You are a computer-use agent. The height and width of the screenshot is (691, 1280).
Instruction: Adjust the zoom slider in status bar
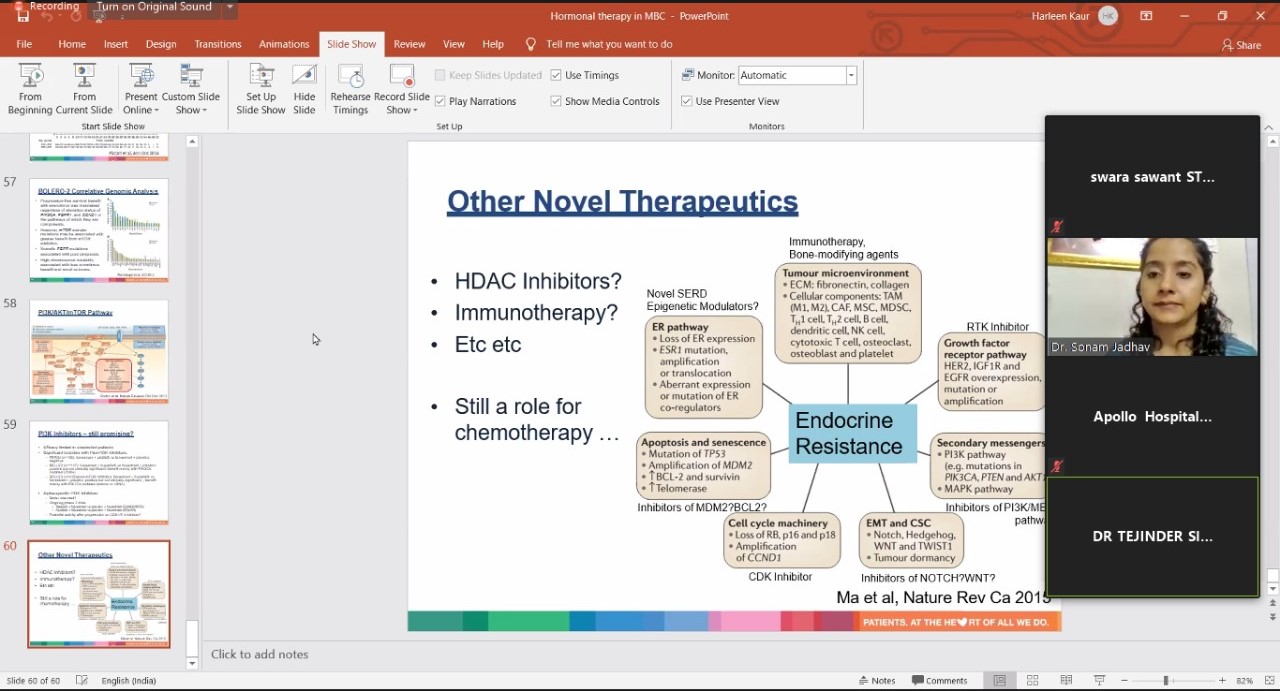pyautogui.click(x=1165, y=681)
